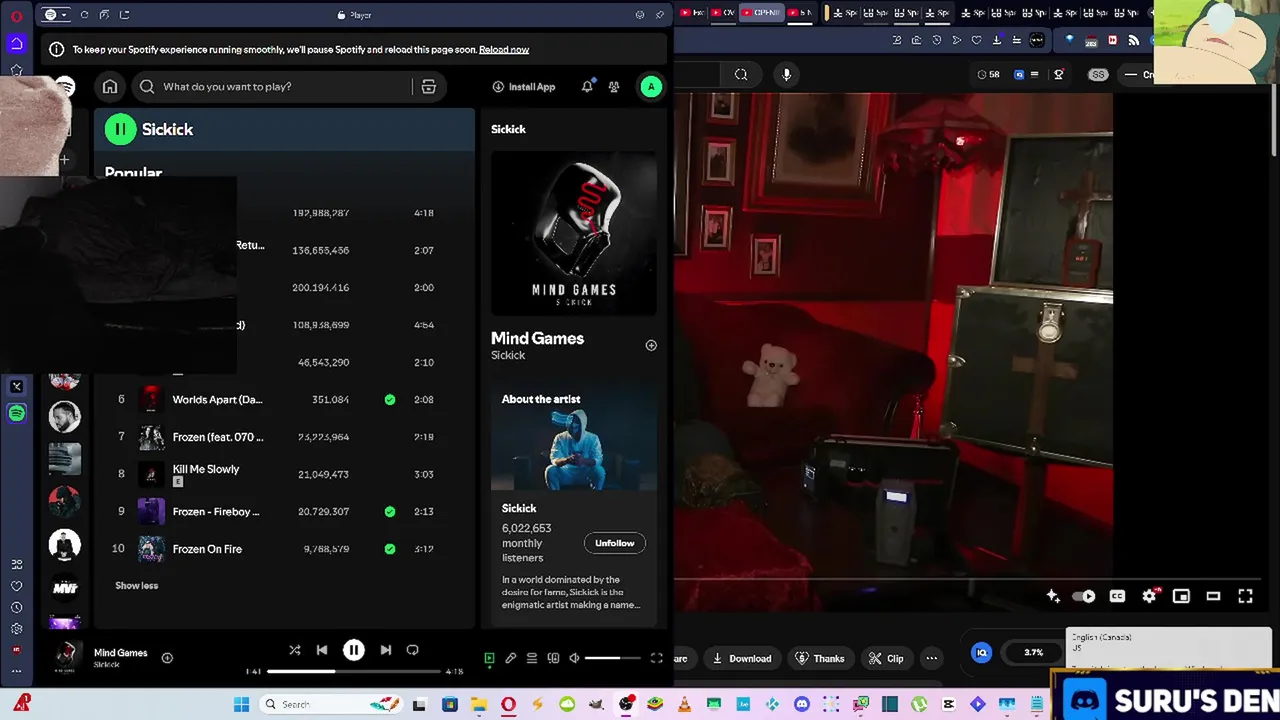The width and height of the screenshot is (1280, 720).
Task: Open the play queue
Action: click(532, 658)
